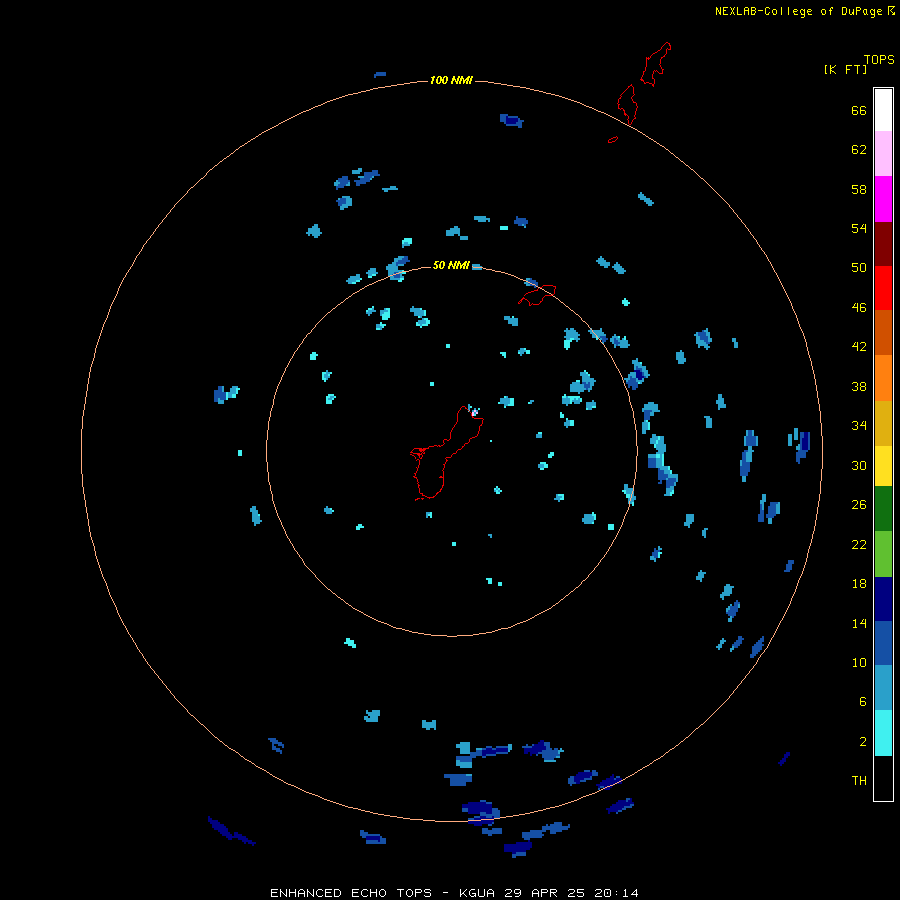Click the legend value '42'

coord(859,347)
